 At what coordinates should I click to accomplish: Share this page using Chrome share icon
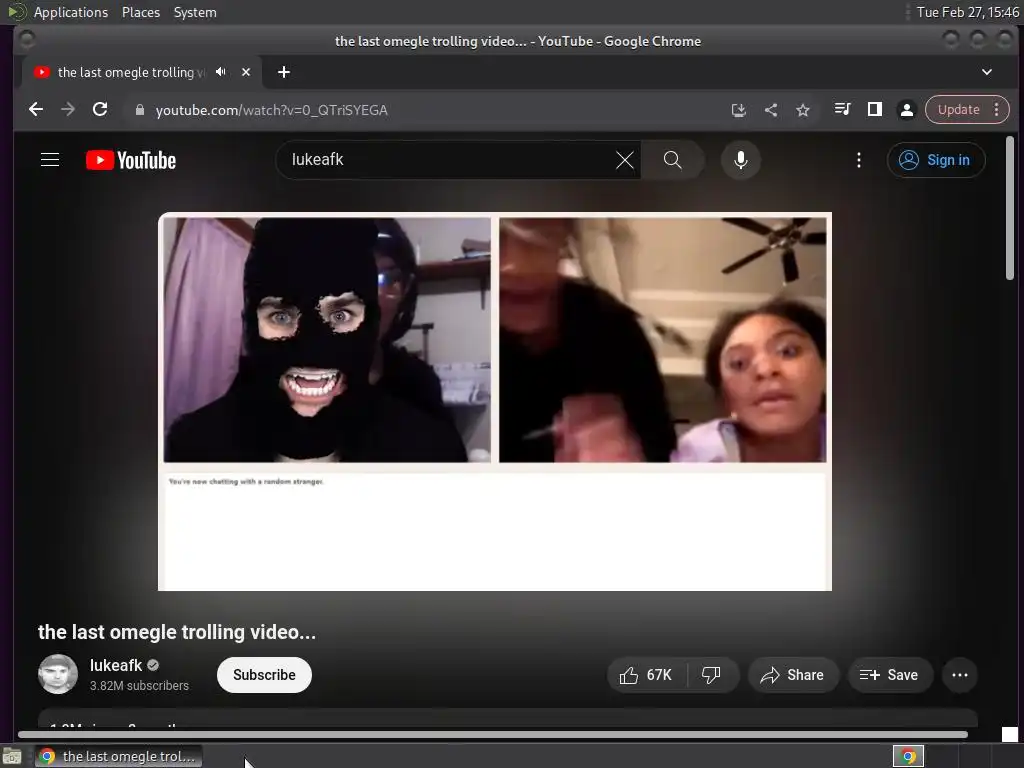(x=771, y=110)
